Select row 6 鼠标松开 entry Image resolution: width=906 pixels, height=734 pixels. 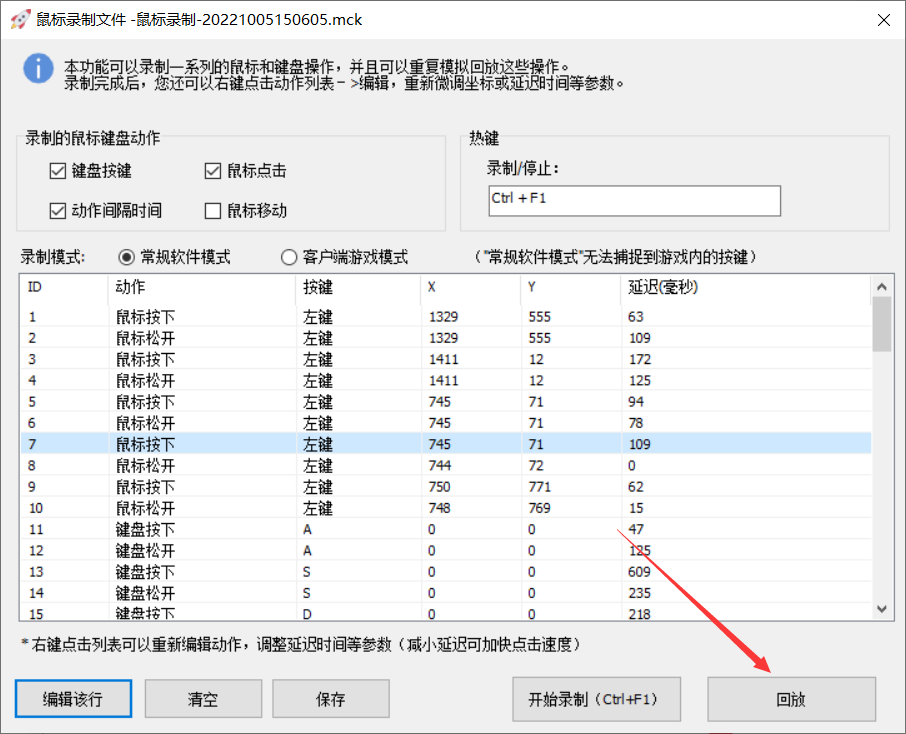coord(446,423)
